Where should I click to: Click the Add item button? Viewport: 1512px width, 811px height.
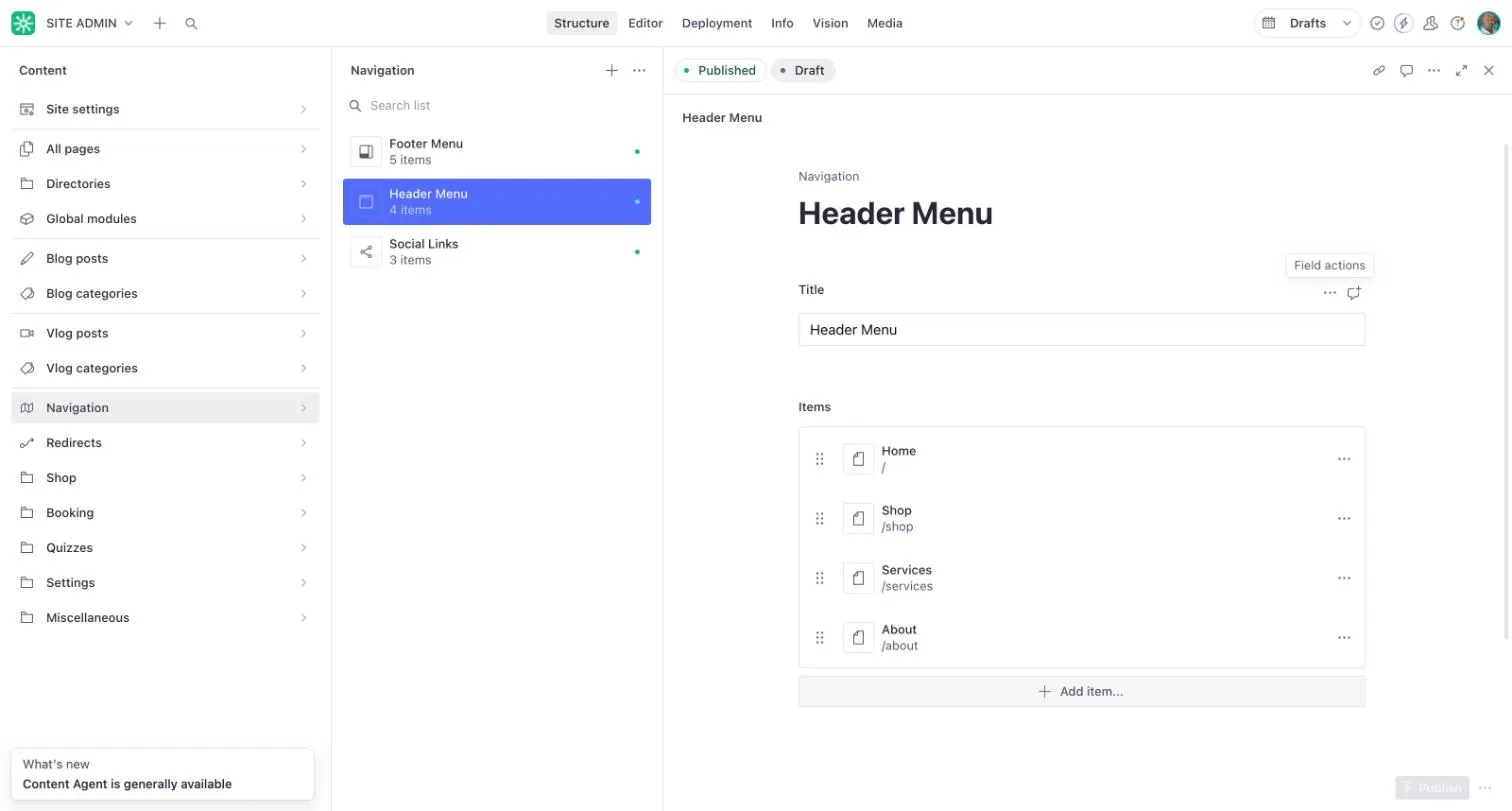(1081, 691)
